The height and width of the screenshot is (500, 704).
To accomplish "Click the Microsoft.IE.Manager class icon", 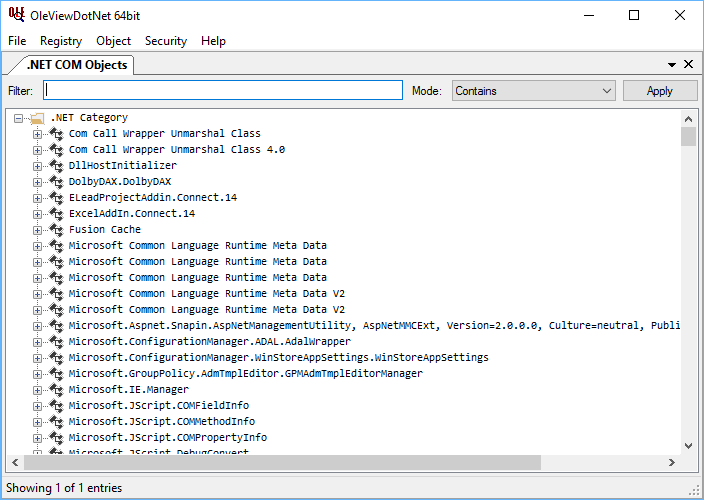I will pyautogui.click(x=56, y=390).
